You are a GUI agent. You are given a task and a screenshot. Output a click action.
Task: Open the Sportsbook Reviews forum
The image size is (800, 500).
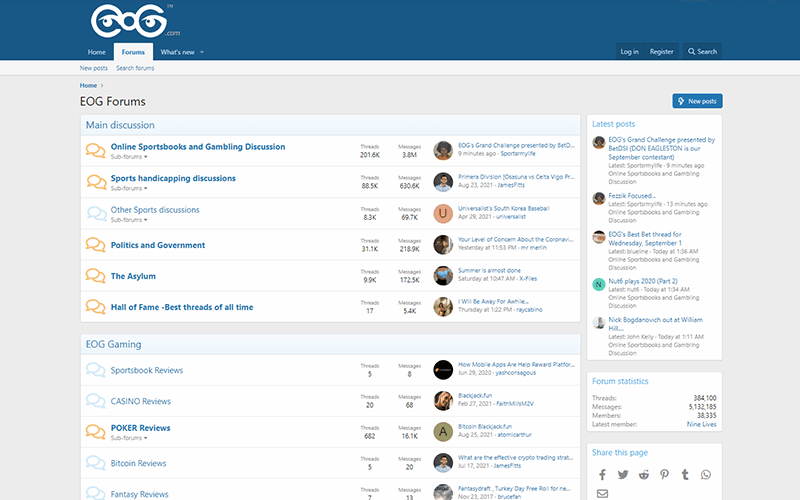point(146,370)
